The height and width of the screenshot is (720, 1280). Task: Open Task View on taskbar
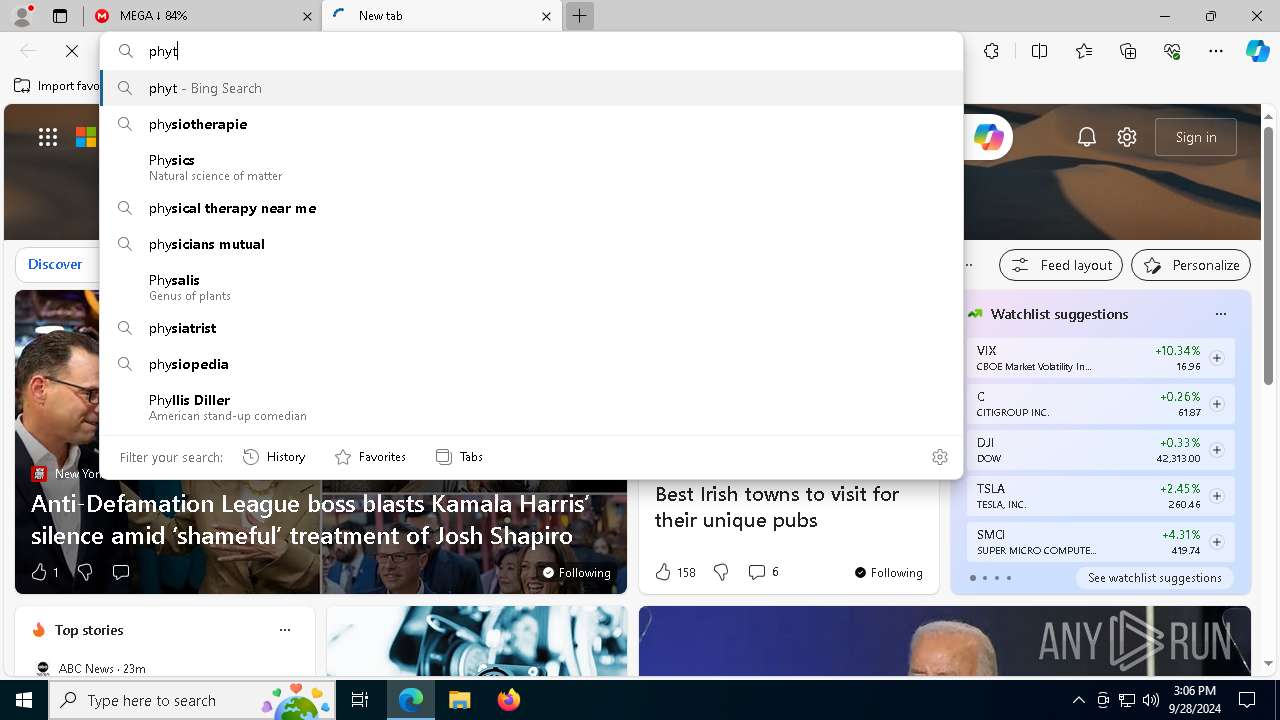(x=360, y=700)
